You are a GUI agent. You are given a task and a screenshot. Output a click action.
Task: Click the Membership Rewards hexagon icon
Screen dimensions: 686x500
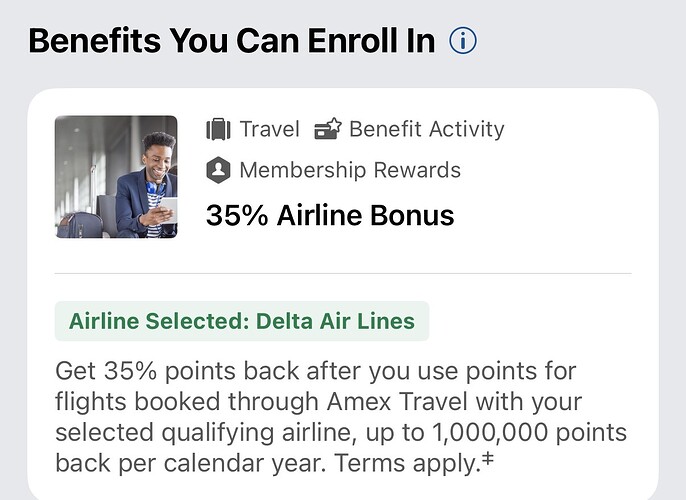(218, 170)
